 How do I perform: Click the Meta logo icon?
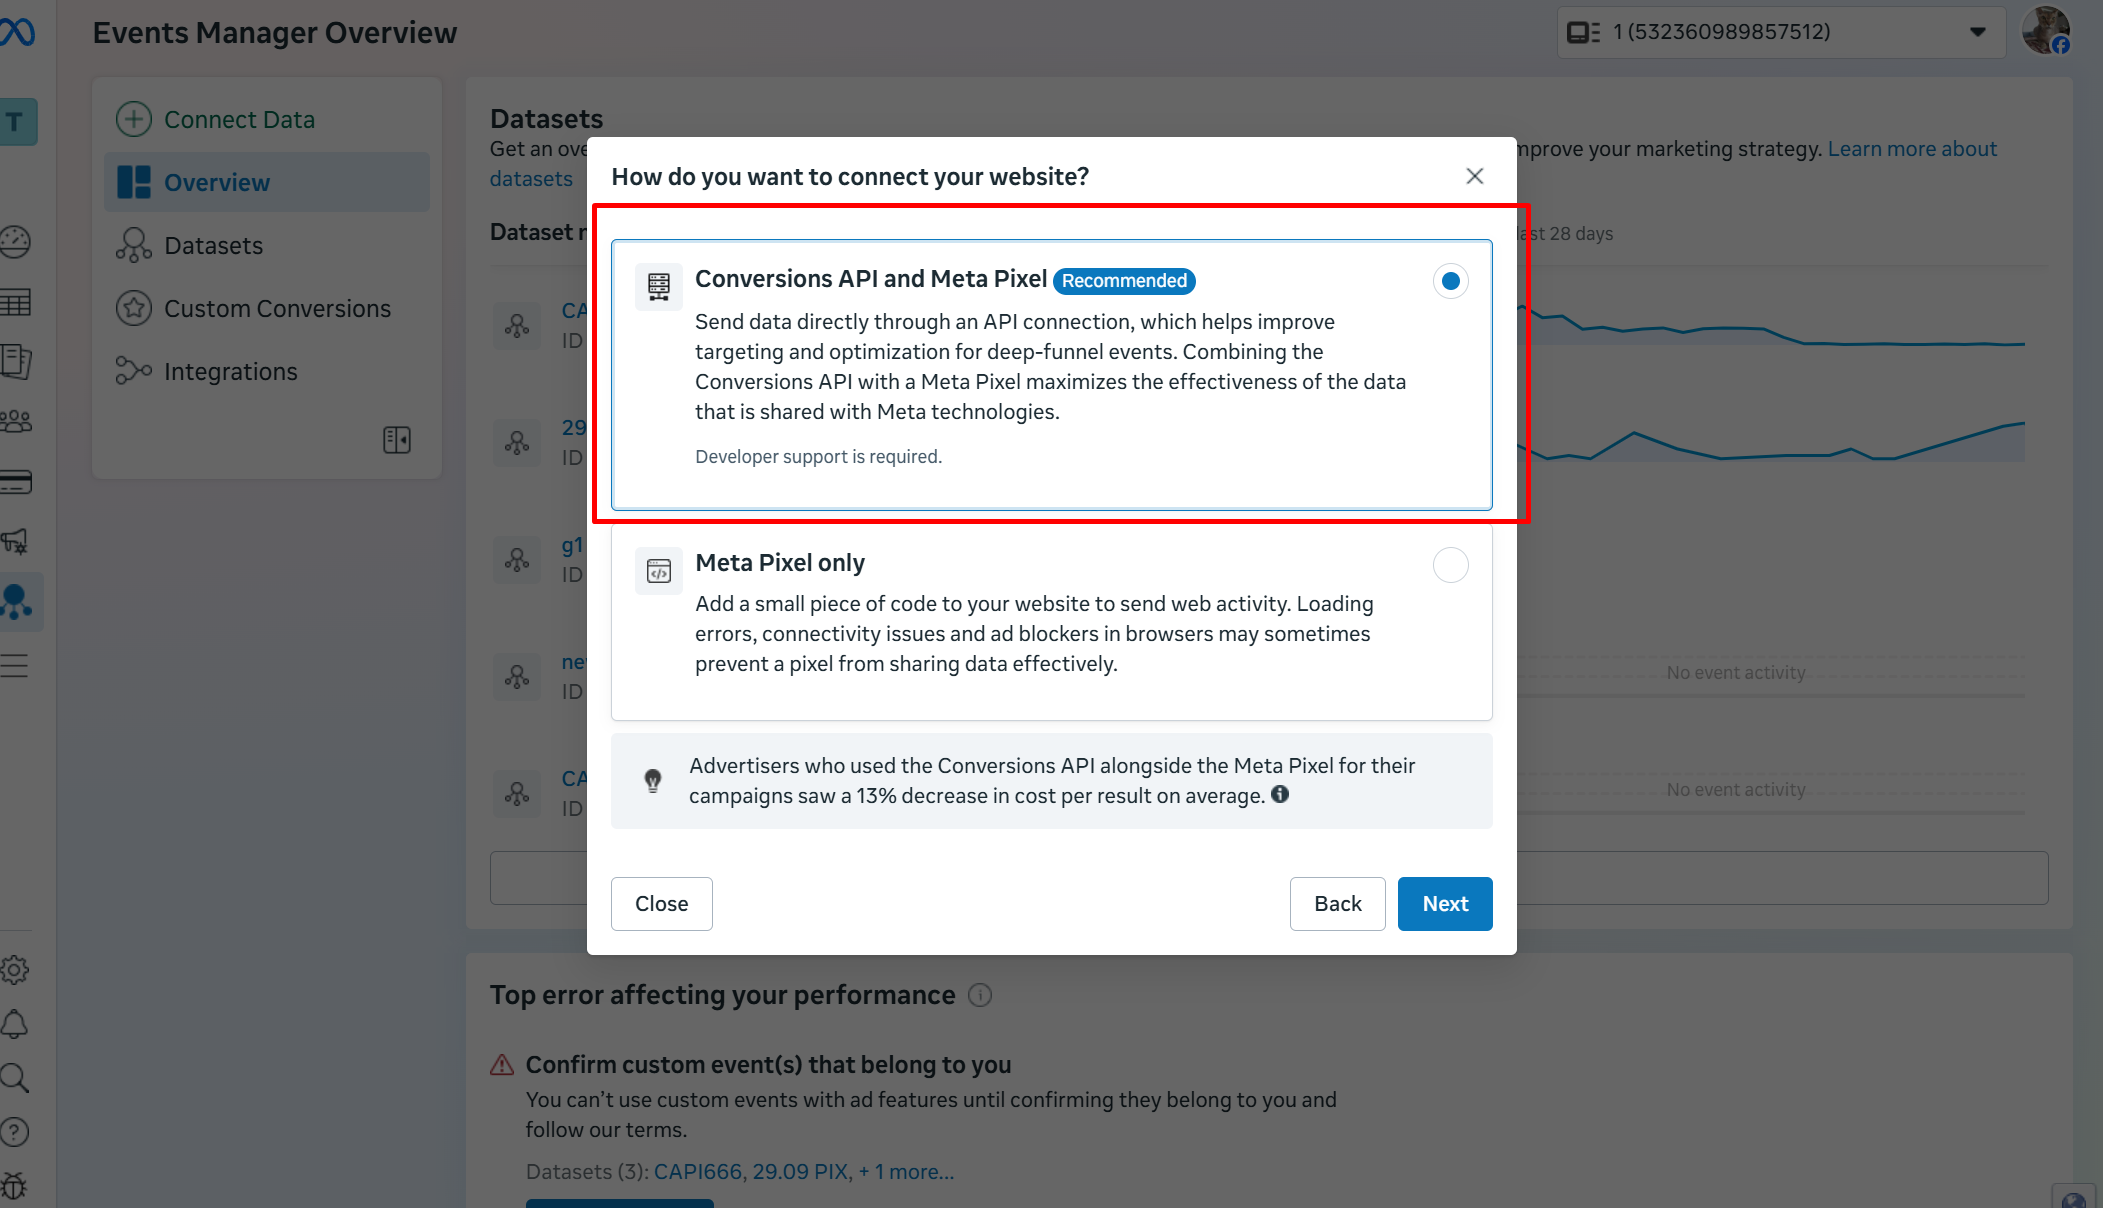[x=18, y=32]
